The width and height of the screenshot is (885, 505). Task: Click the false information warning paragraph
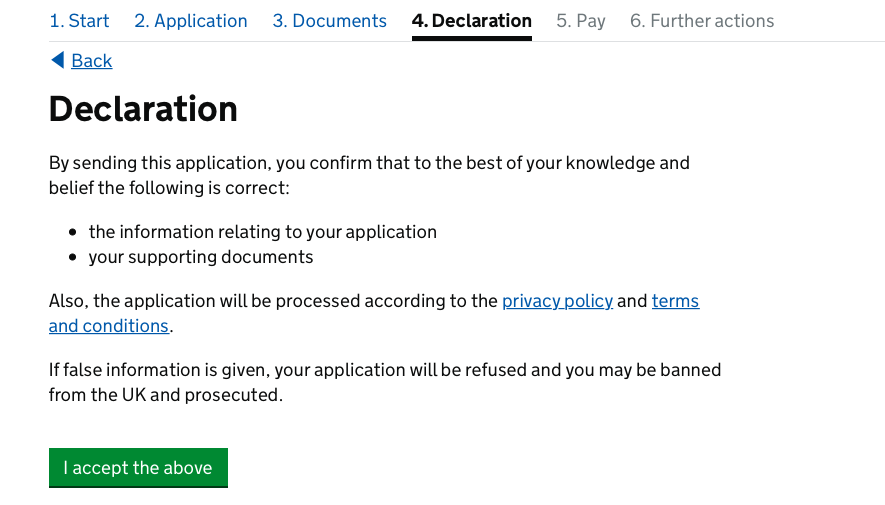tap(385, 382)
